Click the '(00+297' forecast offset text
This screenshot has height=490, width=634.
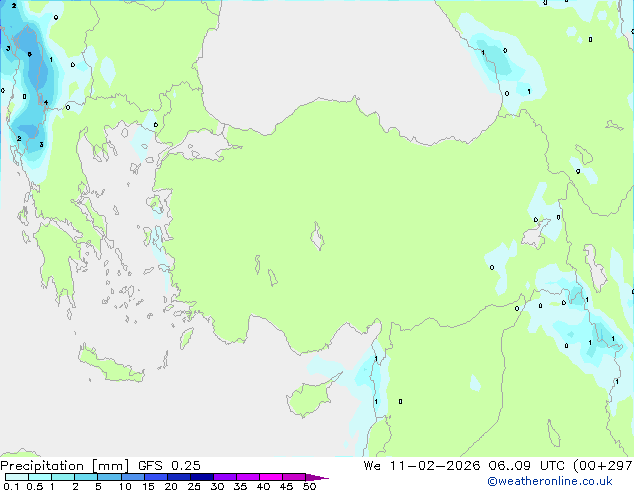(602, 466)
